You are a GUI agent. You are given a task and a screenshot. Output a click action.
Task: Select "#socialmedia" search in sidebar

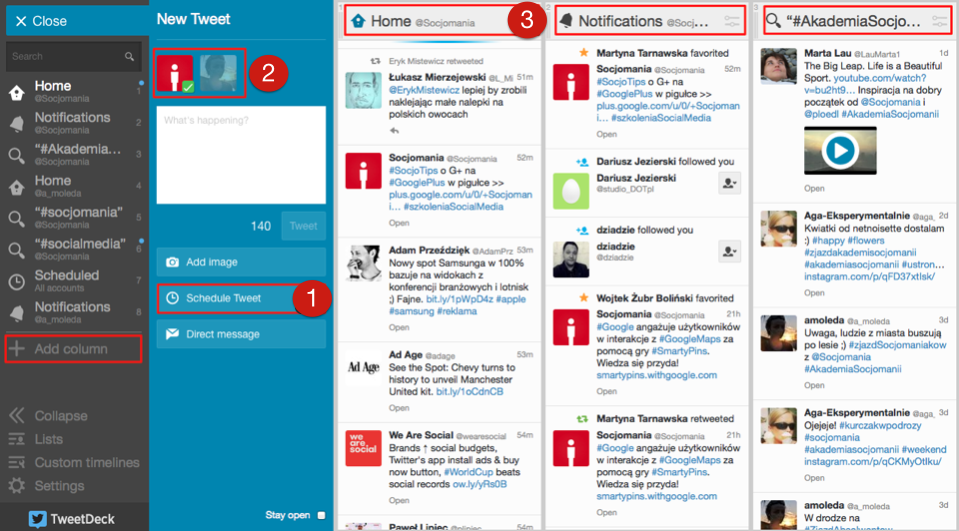click(x=73, y=249)
